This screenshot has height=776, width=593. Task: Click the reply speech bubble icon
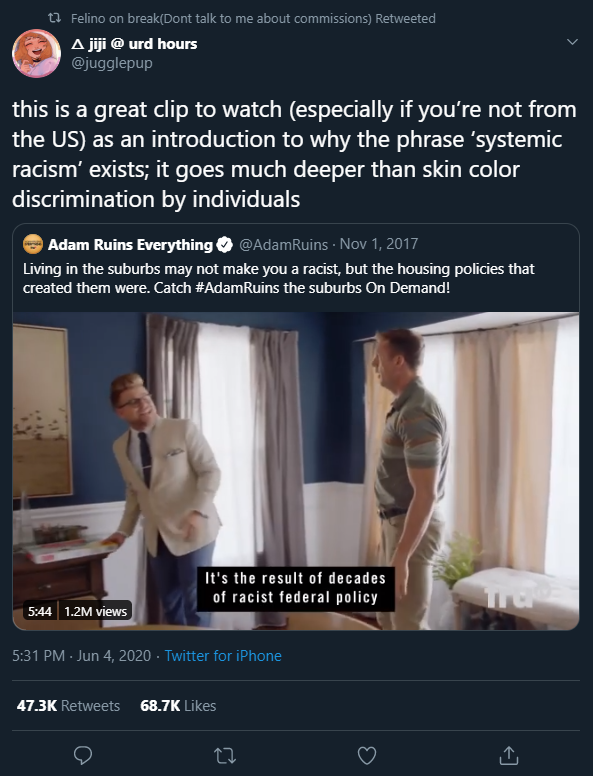click(83, 755)
